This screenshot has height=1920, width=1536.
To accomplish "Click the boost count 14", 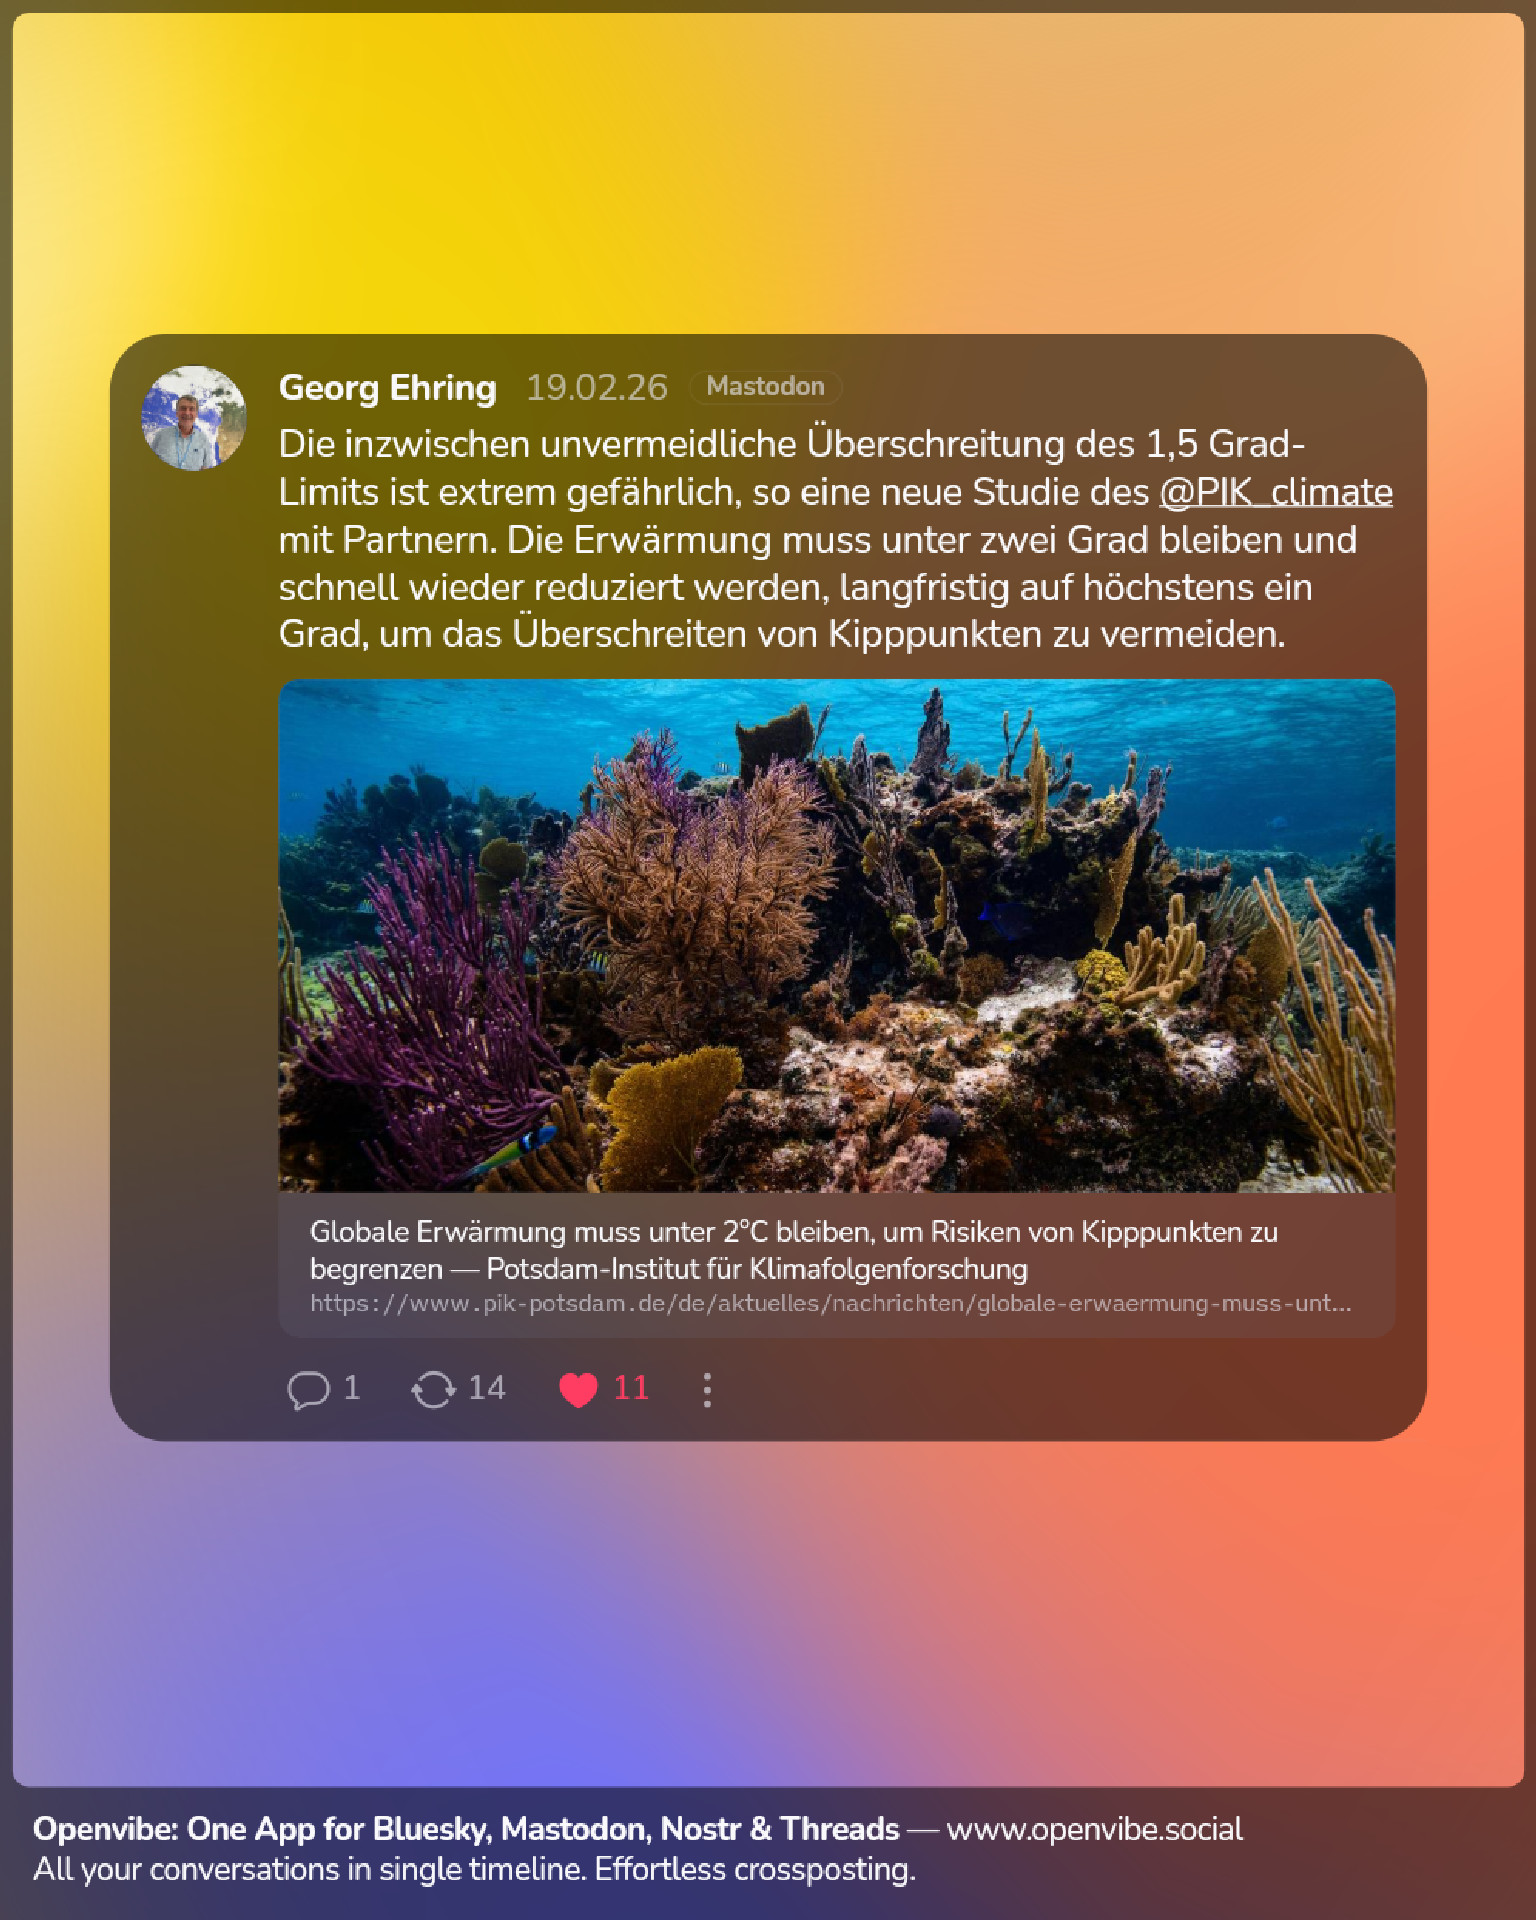I will point(487,1388).
